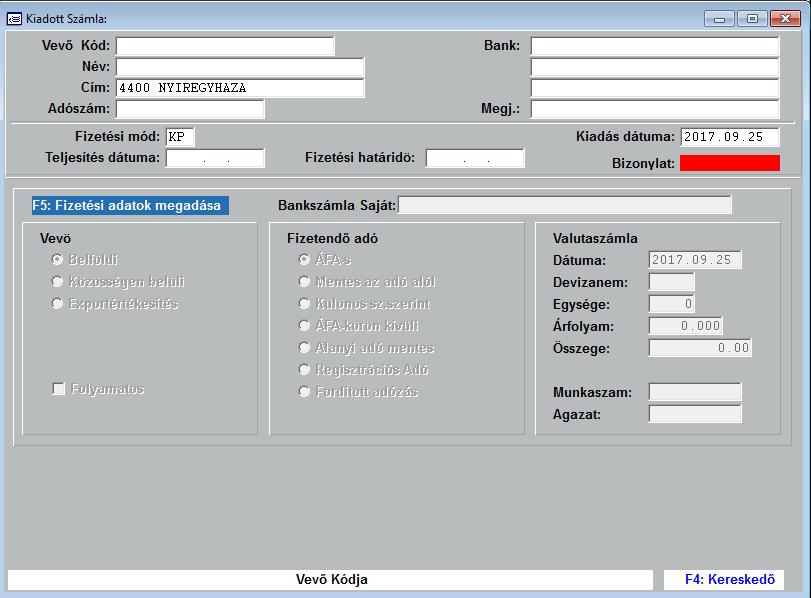The height and width of the screenshot is (598, 811).
Task: Click the Megj. comment field
Action: [x=655, y=109]
